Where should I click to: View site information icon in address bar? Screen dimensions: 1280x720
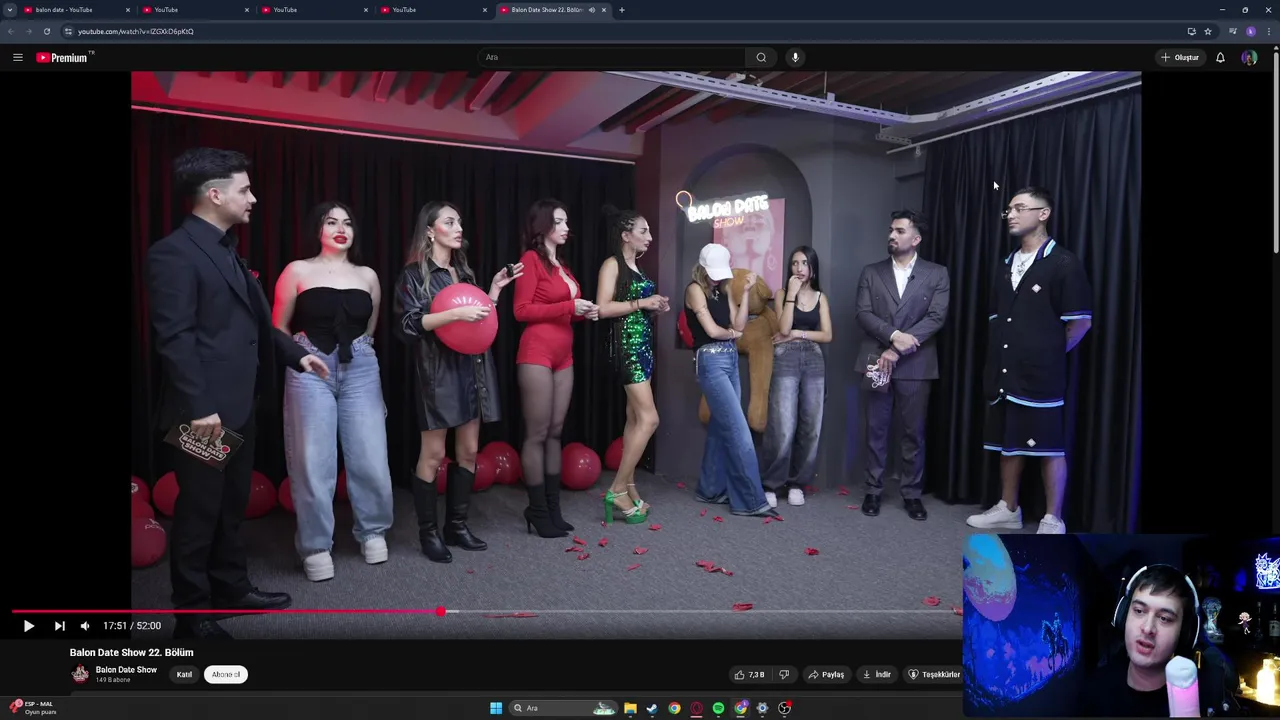pyautogui.click(x=68, y=31)
